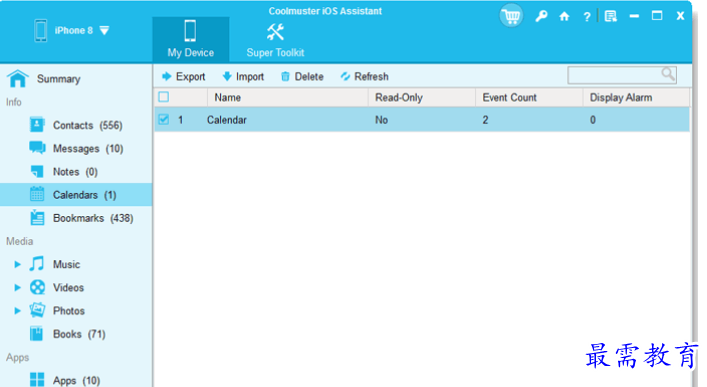Image resolution: width=707 pixels, height=387 pixels.
Task: Expand the Music tree node
Action: 17,264
